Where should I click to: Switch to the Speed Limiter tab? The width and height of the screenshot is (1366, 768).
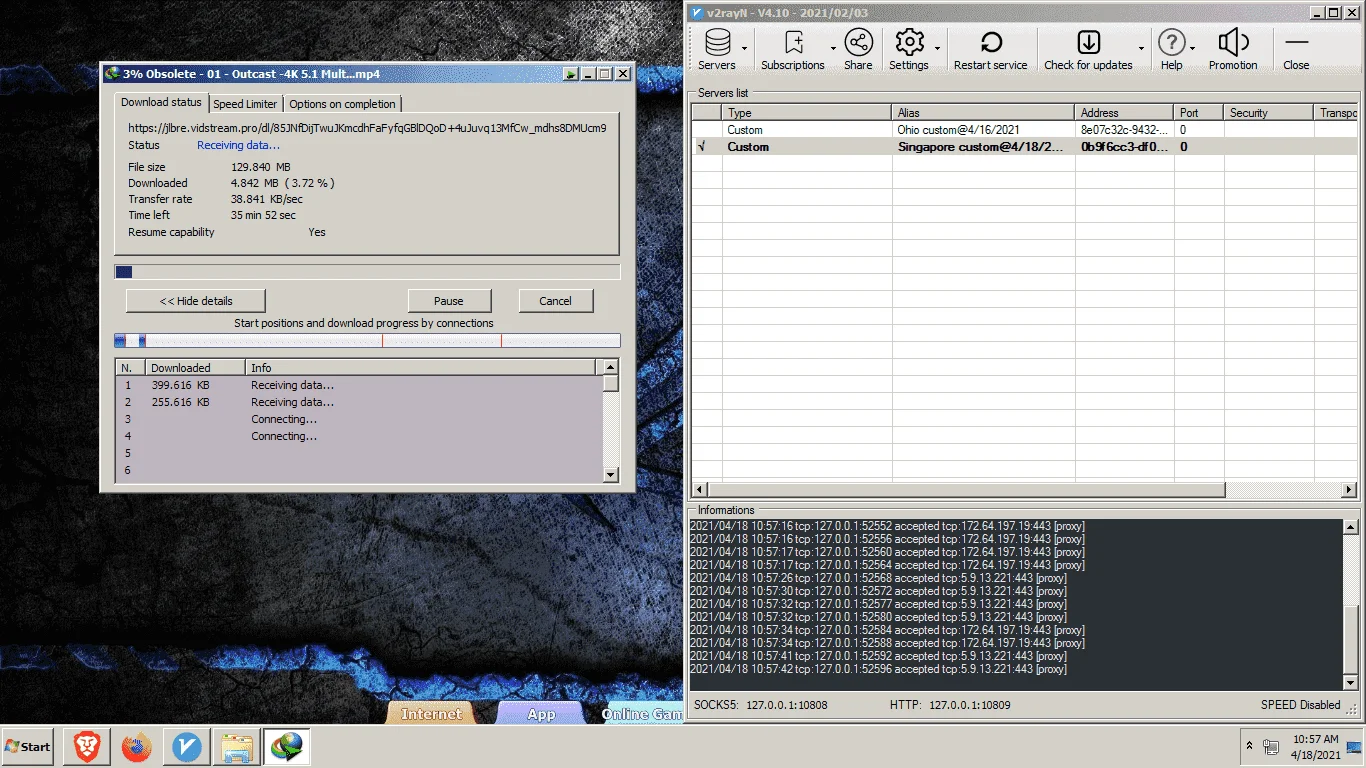tap(245, 104)
